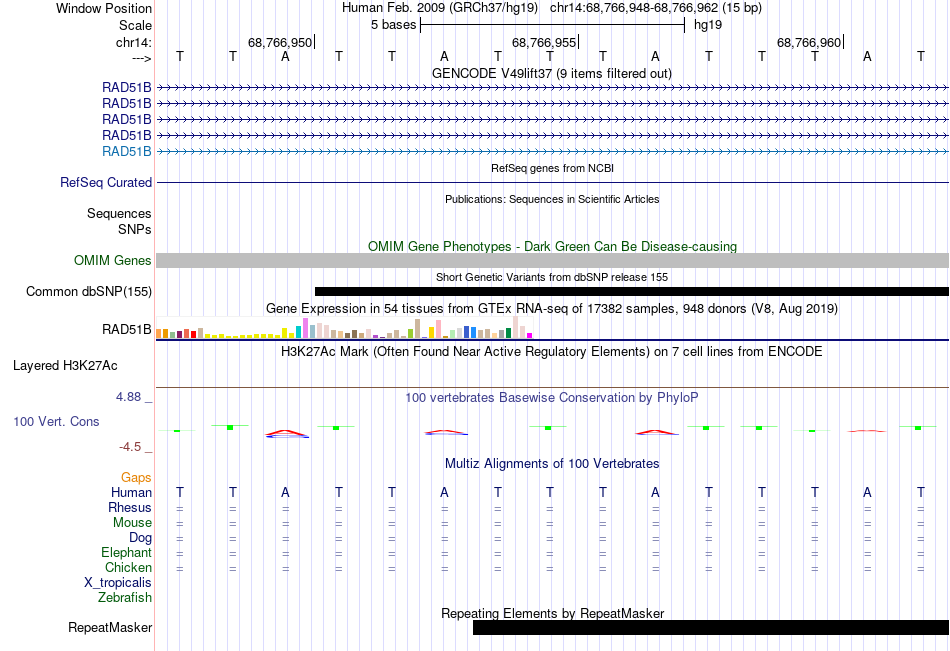The width and height of the screenshot is (950, 651).
Task: Open the Common dbSNP(155) track label
Action: tap(89, 292)
